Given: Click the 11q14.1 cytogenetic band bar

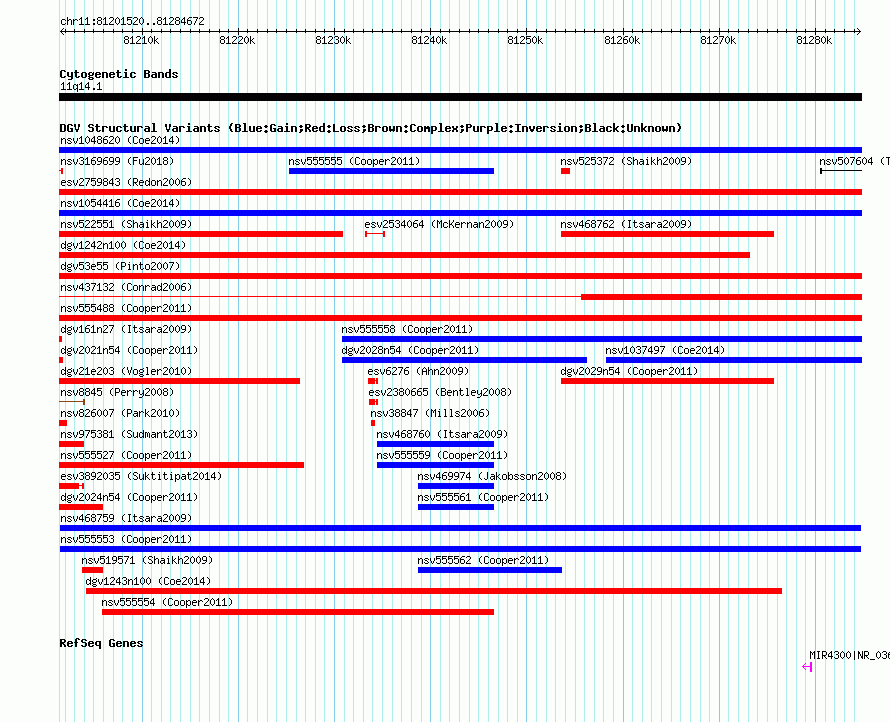Looking at the screenshot, I should tap(460, 97).
